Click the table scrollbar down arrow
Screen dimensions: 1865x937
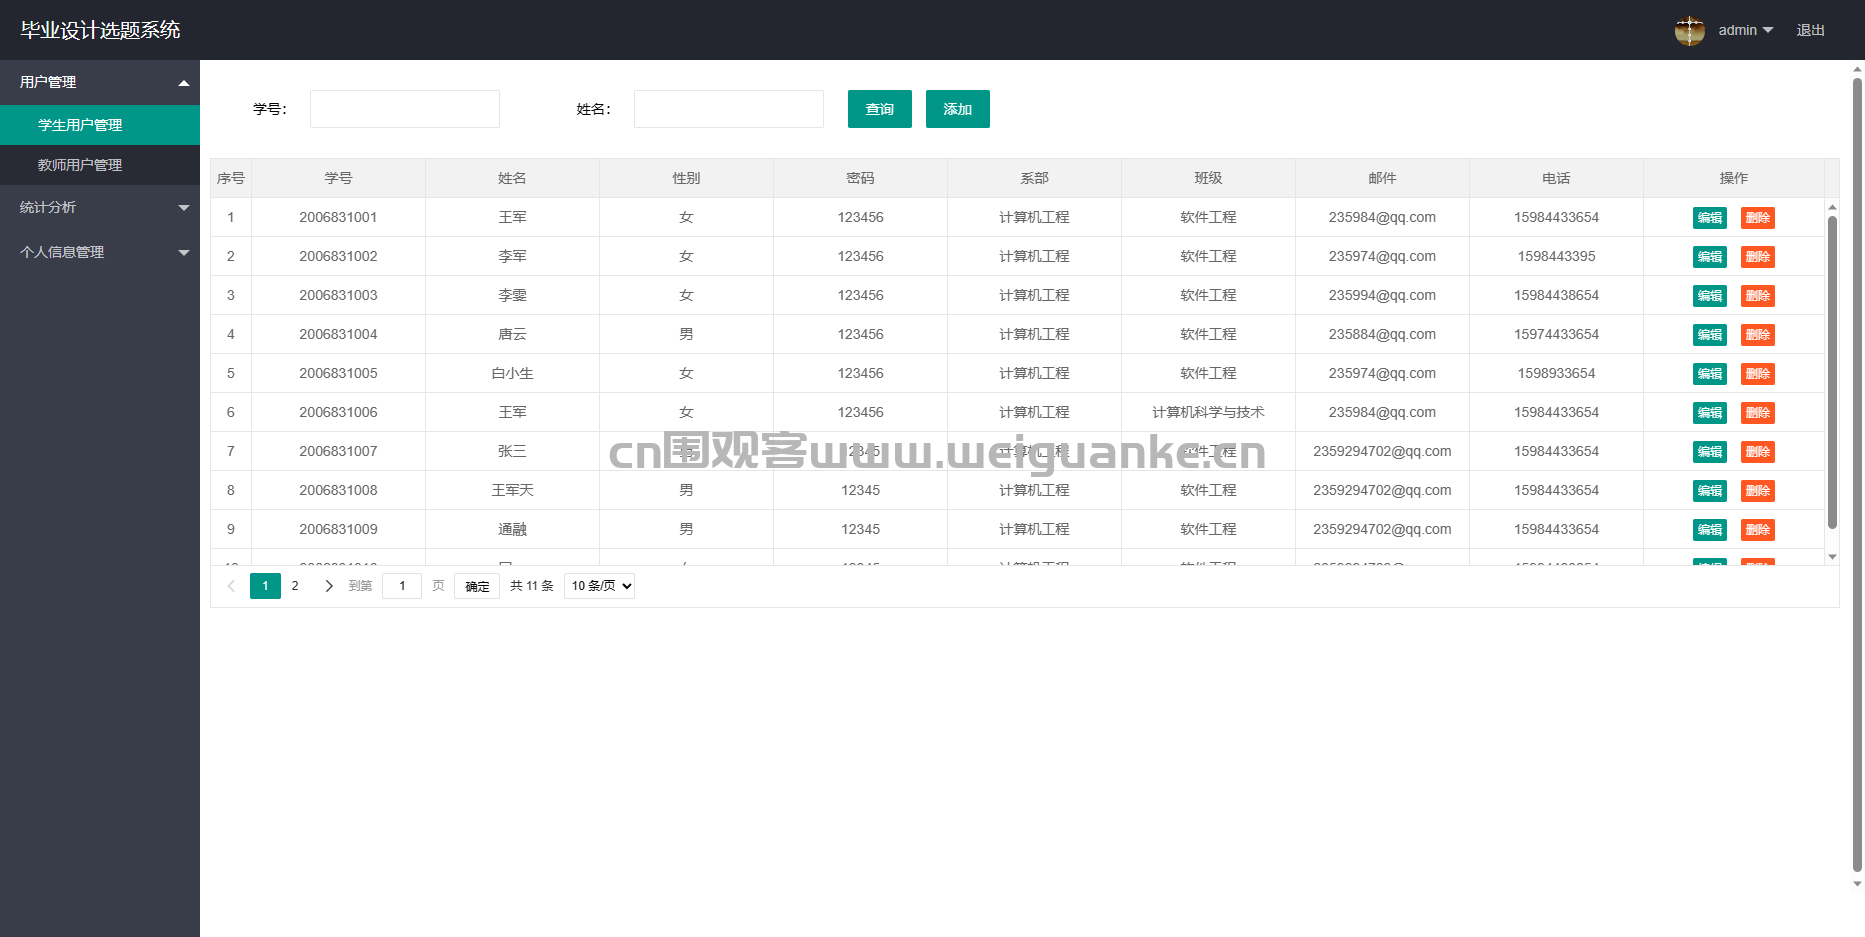coord(1832,557)
